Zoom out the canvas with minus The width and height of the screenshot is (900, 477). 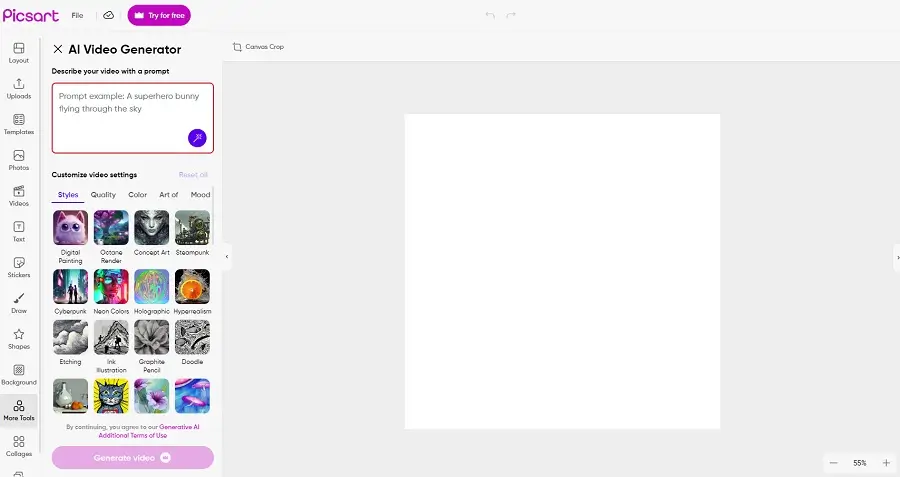(x=833, y=463)
